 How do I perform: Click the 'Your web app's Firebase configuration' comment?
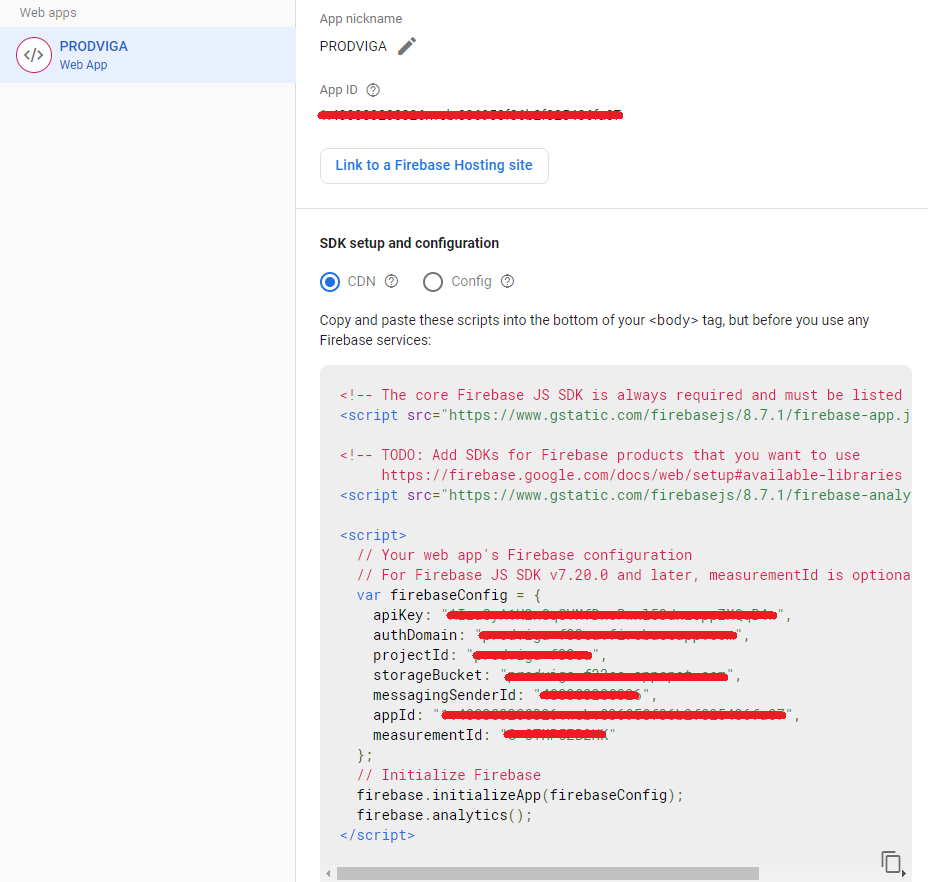pos(524,555)
